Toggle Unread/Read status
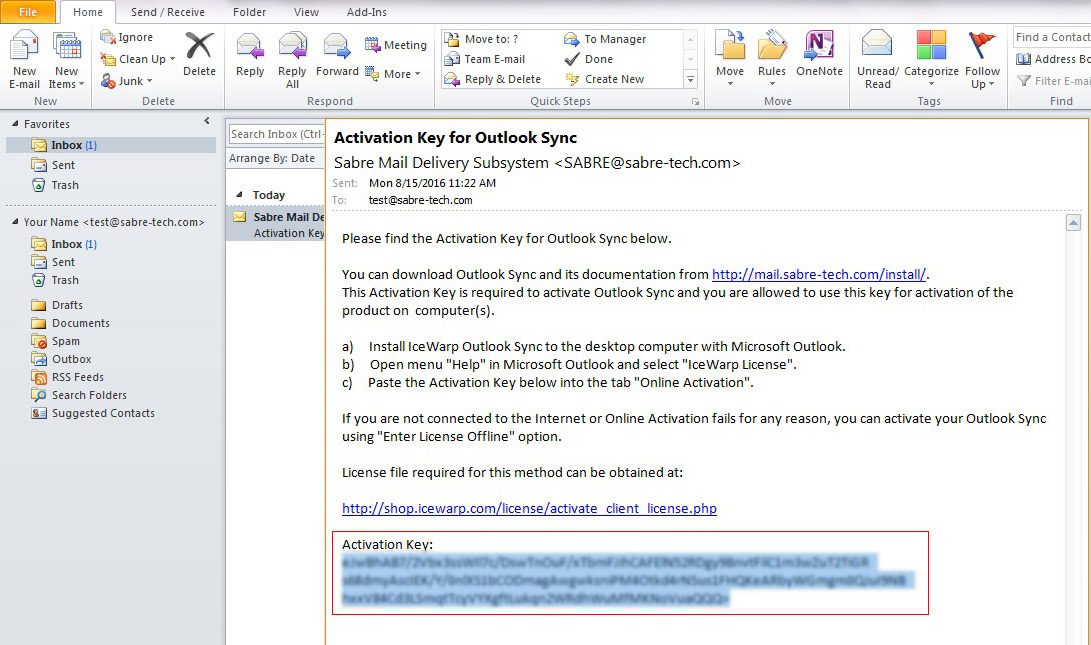This screenshot has height=645, width=1091. pyautogui.click(x=877, y=60)
